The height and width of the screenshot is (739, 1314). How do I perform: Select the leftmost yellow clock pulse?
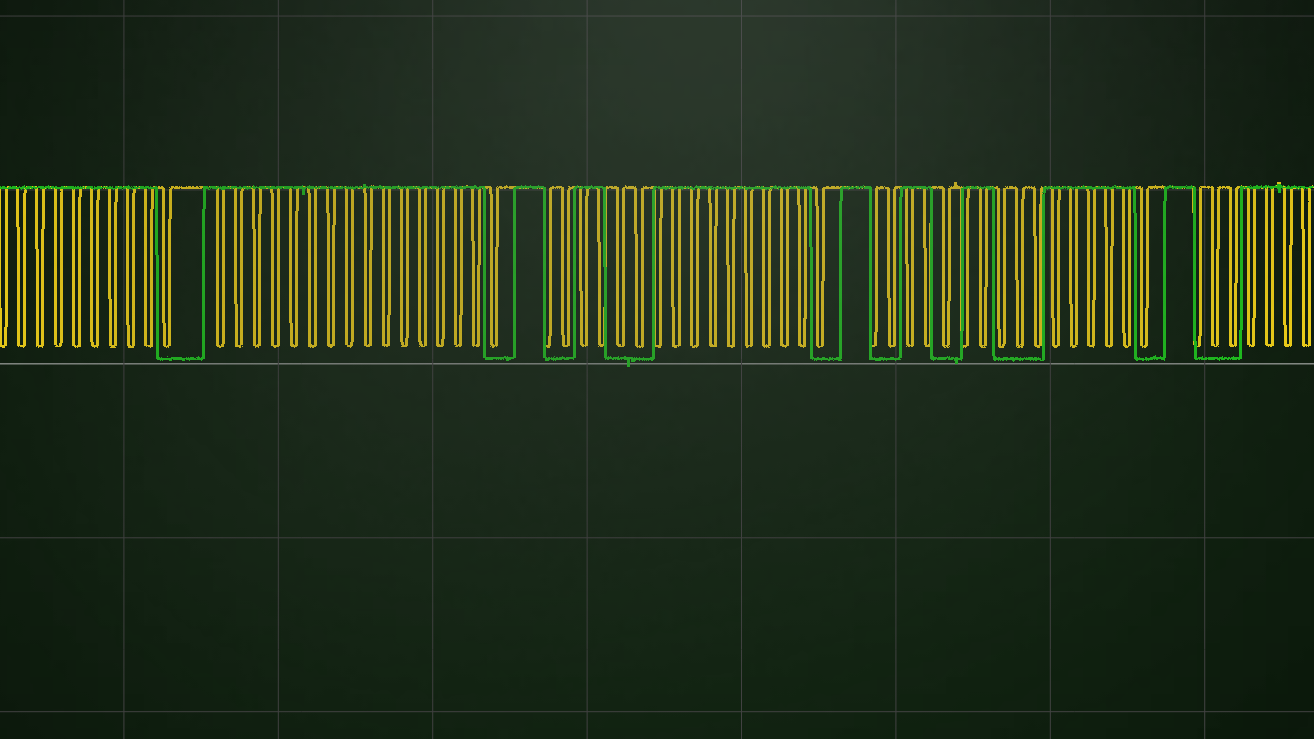3,266
